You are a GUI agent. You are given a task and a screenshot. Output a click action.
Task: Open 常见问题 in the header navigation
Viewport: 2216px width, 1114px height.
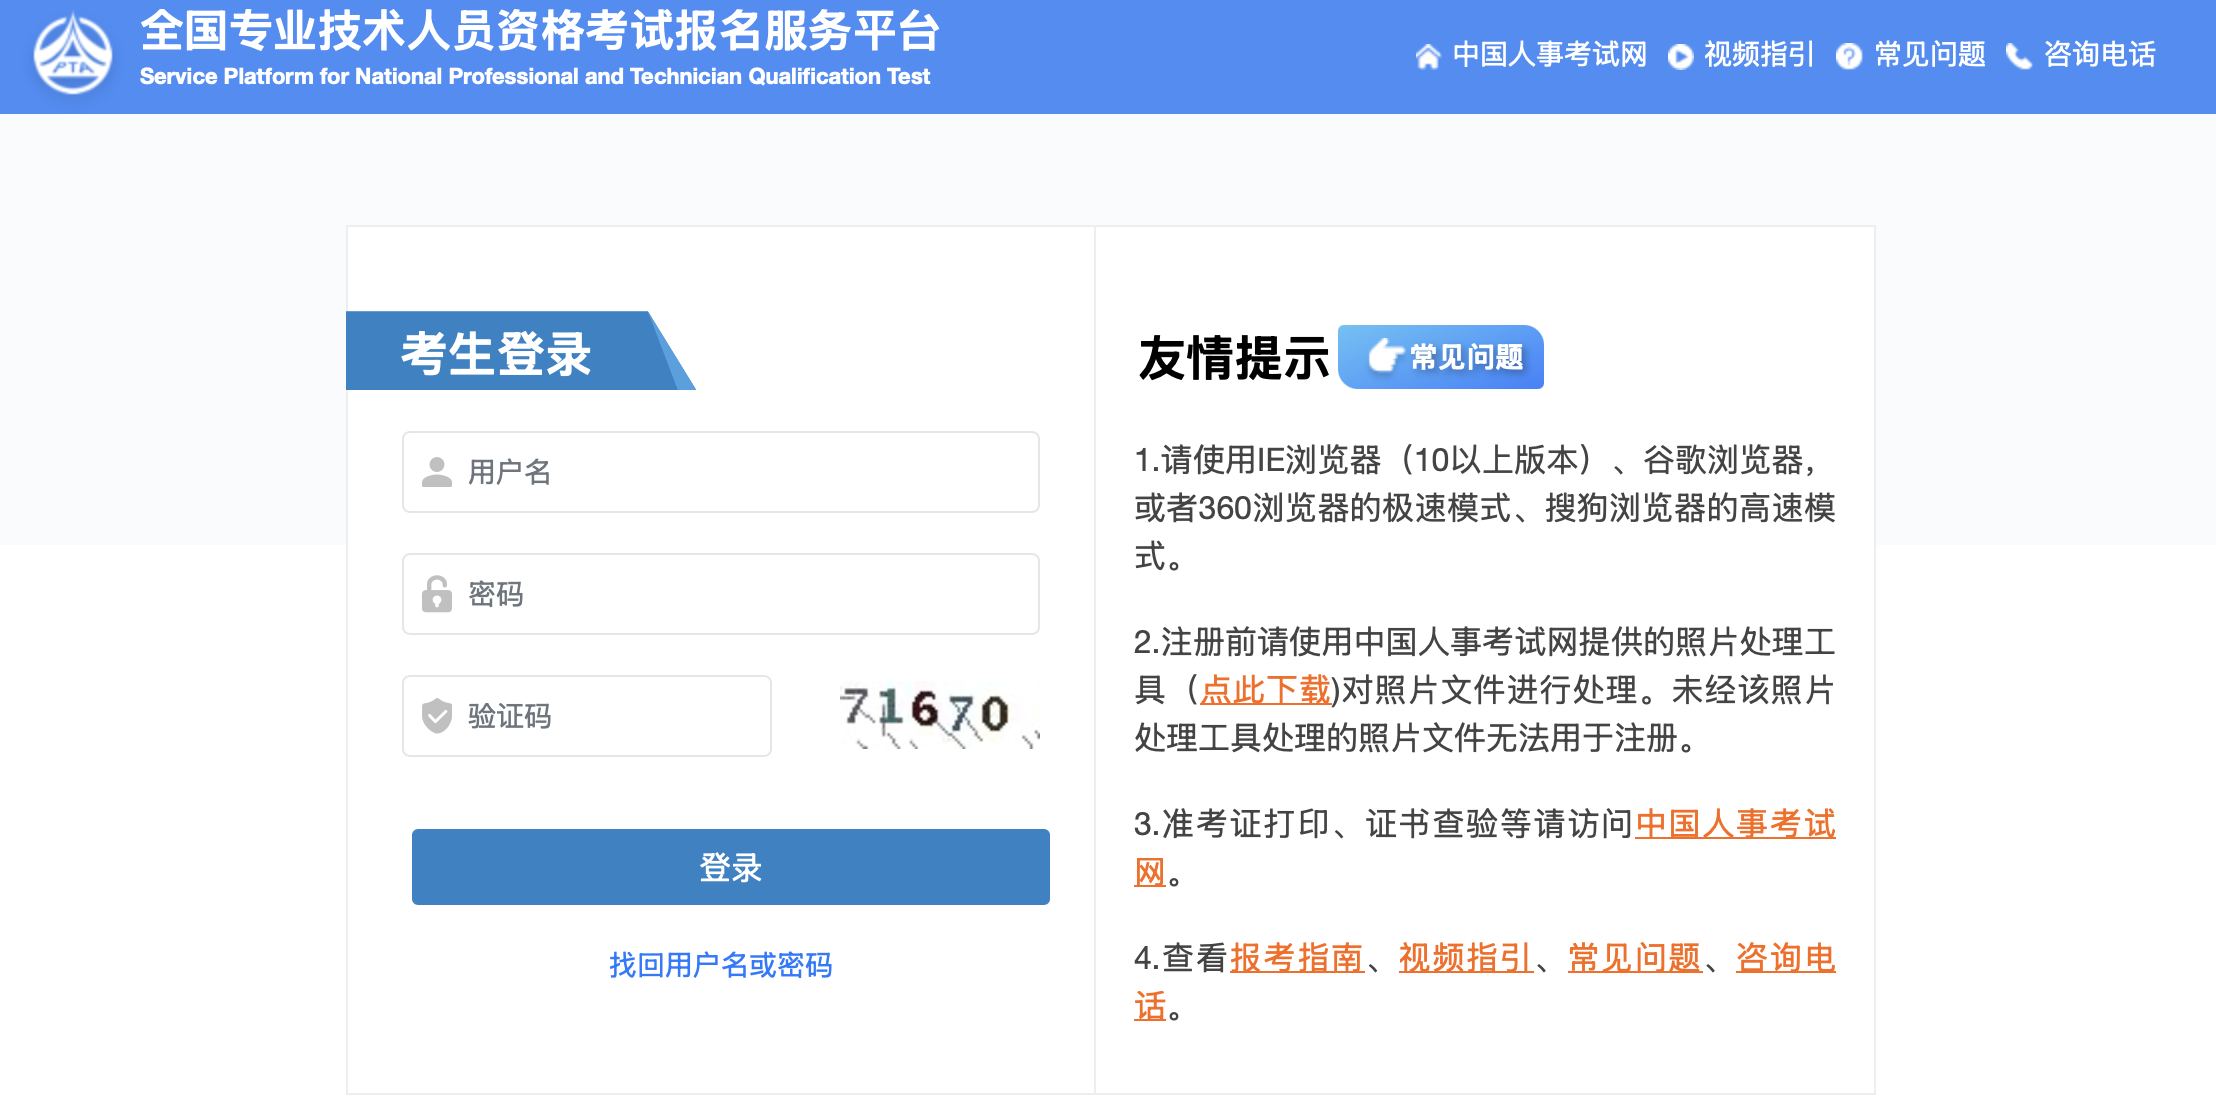pos(1930,55)
